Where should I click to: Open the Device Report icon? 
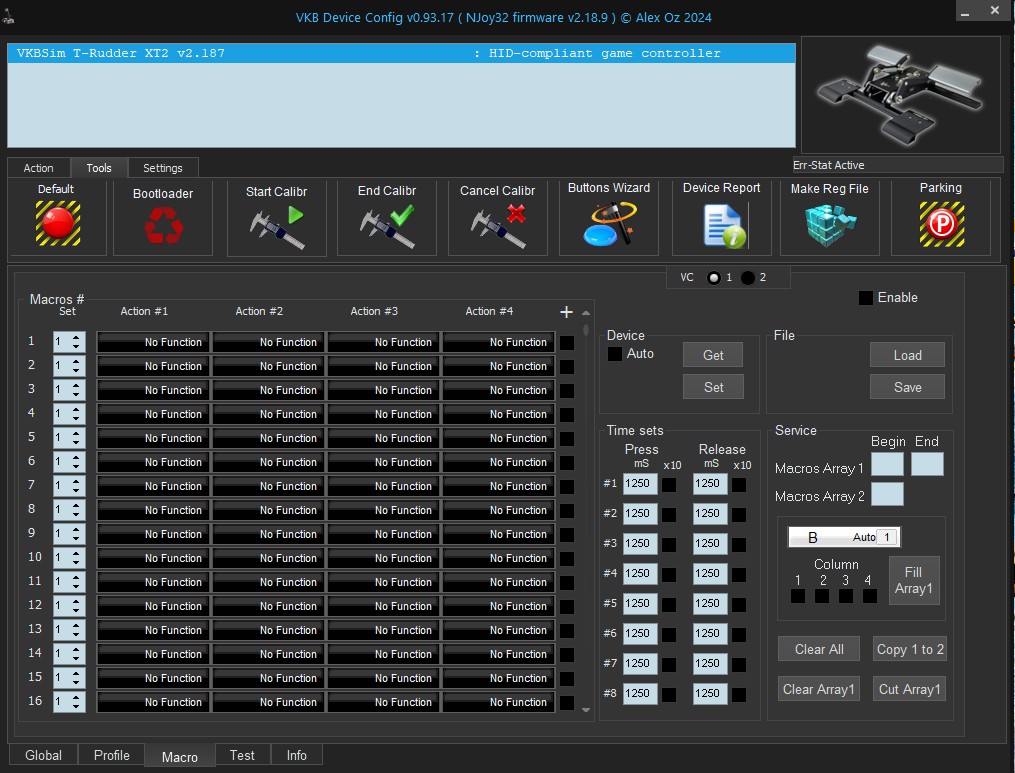tap(723, 226)
